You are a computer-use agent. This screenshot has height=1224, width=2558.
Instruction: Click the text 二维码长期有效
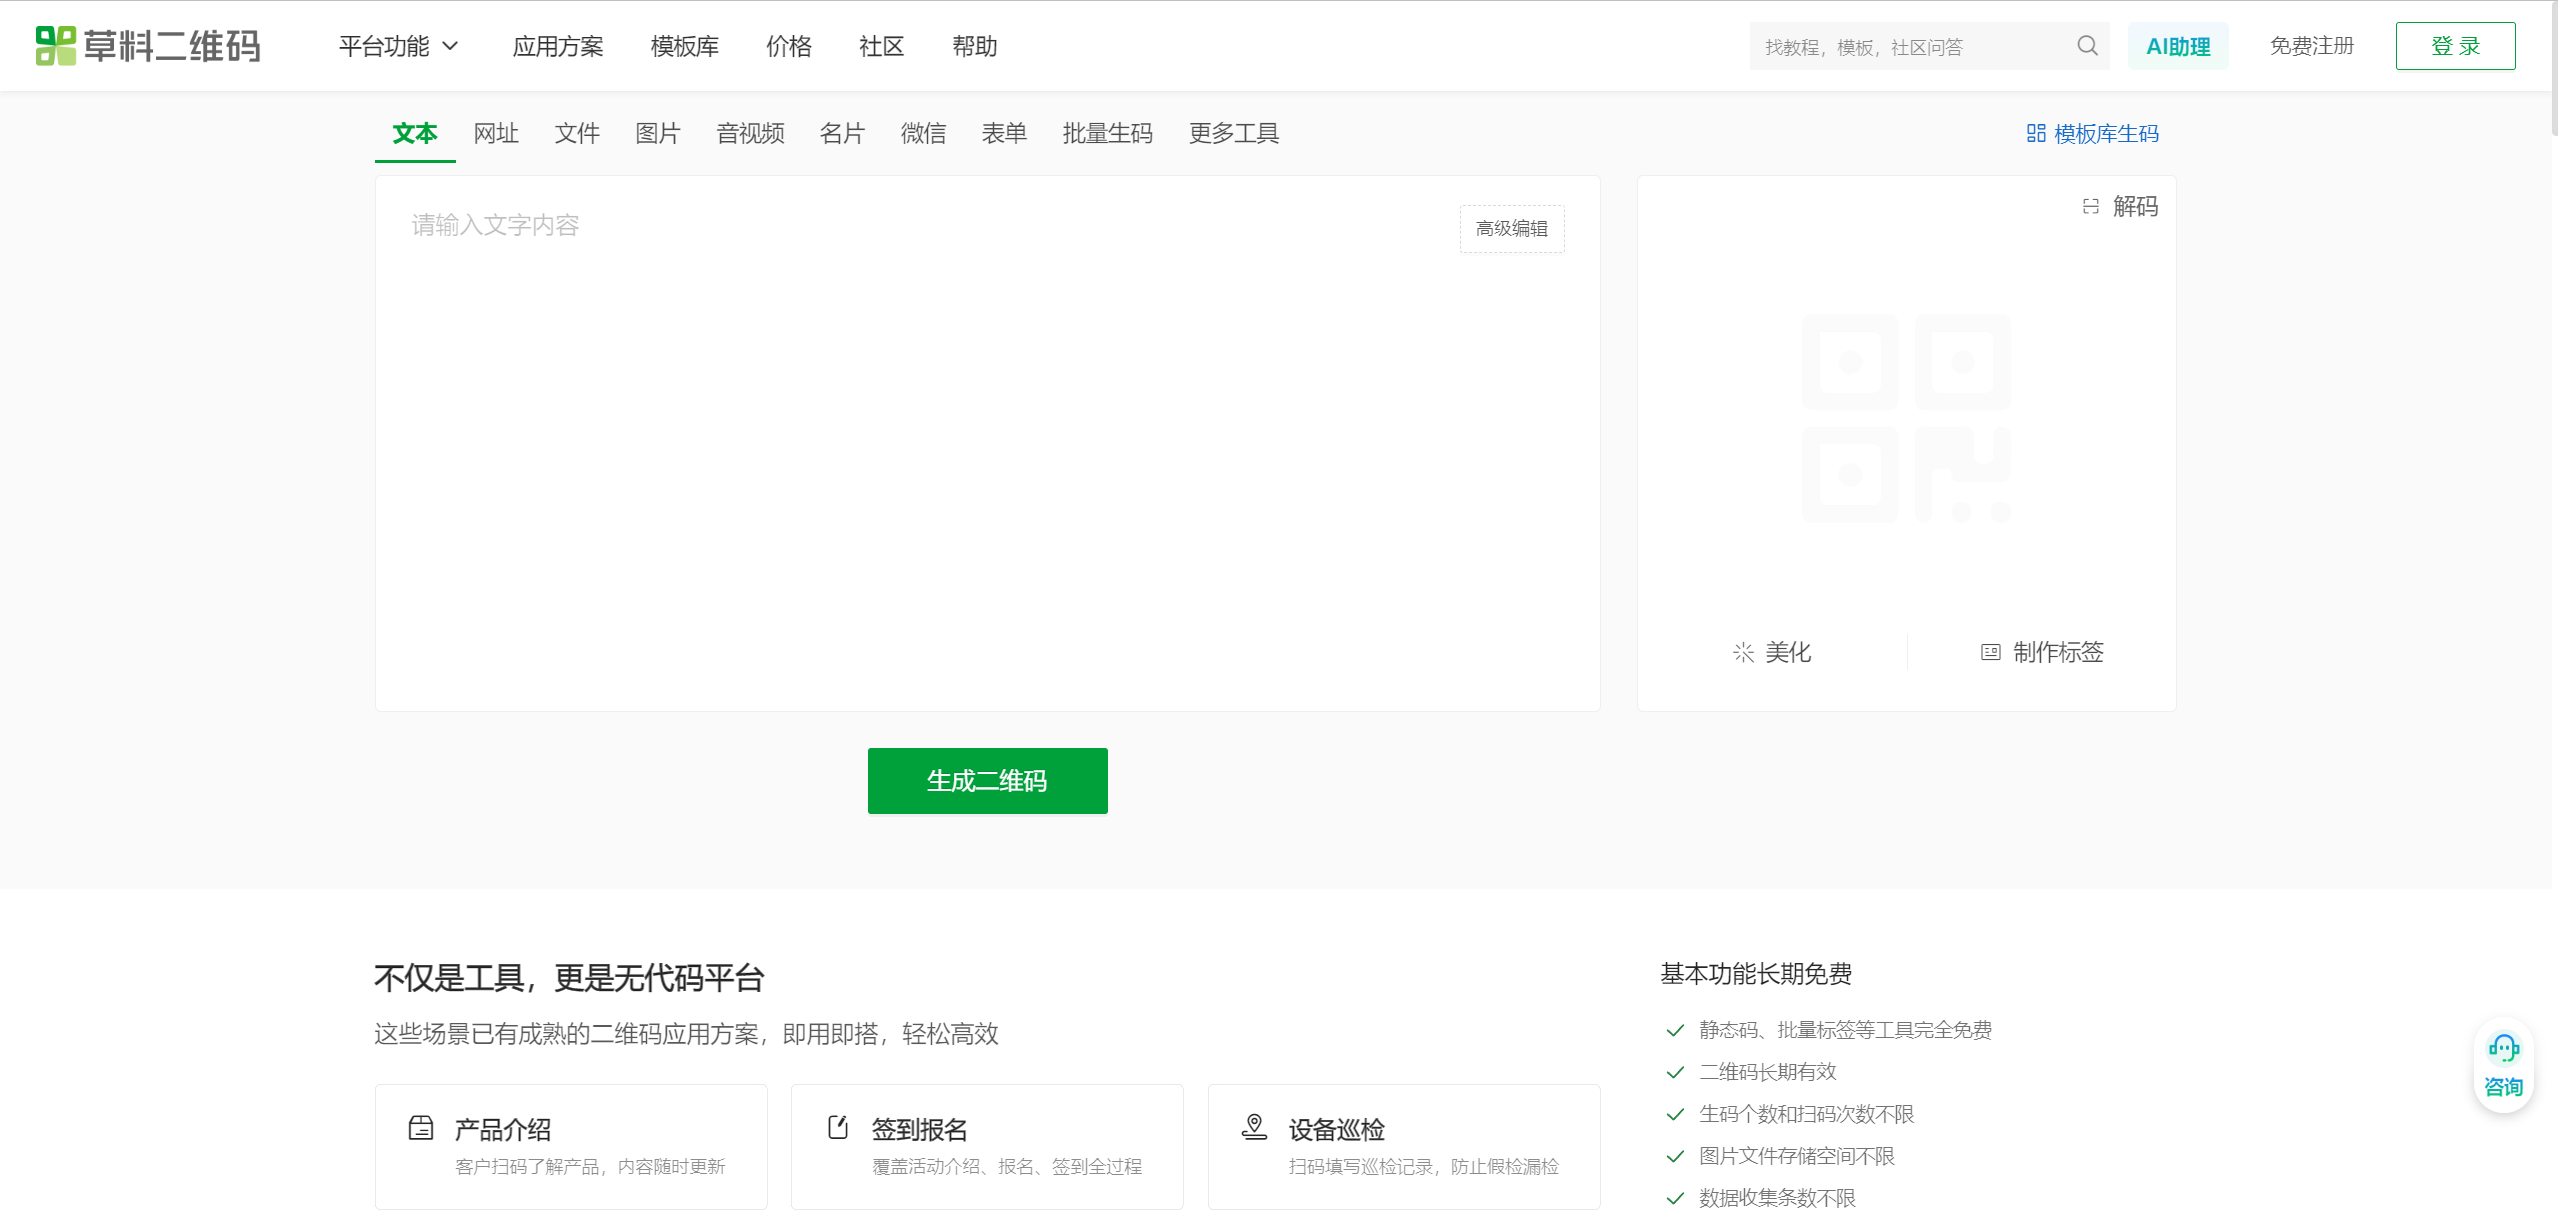click(x=1767, y=1072)
